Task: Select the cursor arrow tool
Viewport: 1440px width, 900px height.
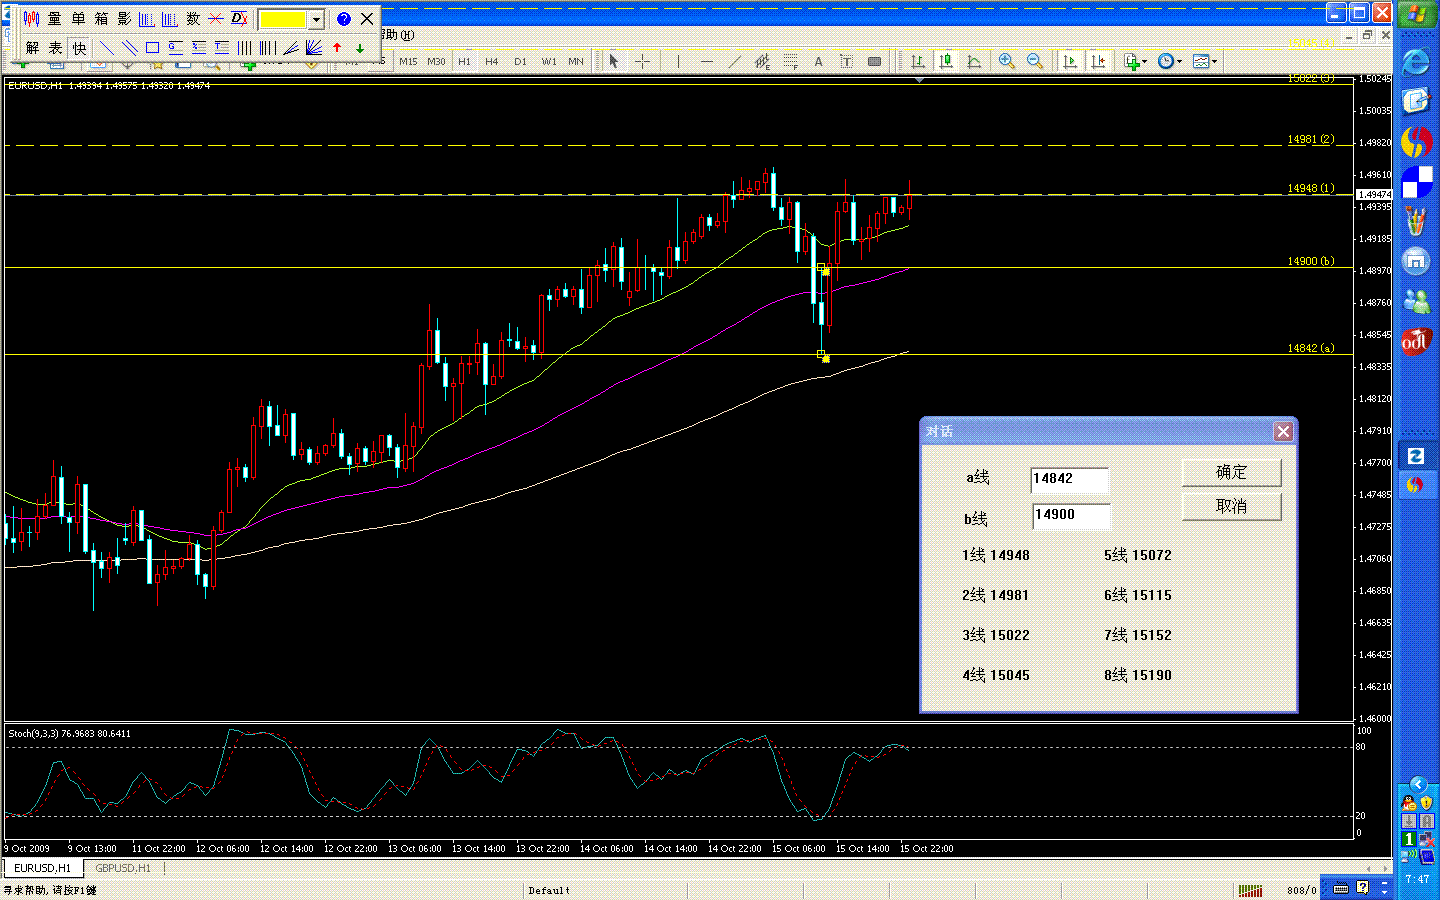Action: pyautogui.click(x=614, y=61)
